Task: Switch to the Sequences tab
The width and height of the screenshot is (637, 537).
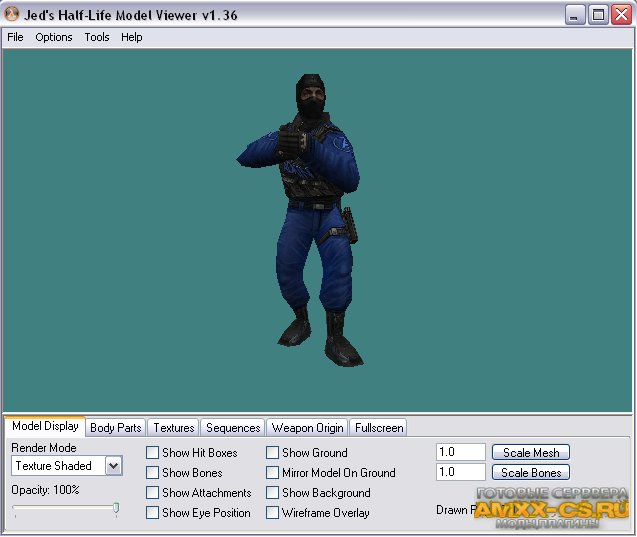Action: [233, 428]
